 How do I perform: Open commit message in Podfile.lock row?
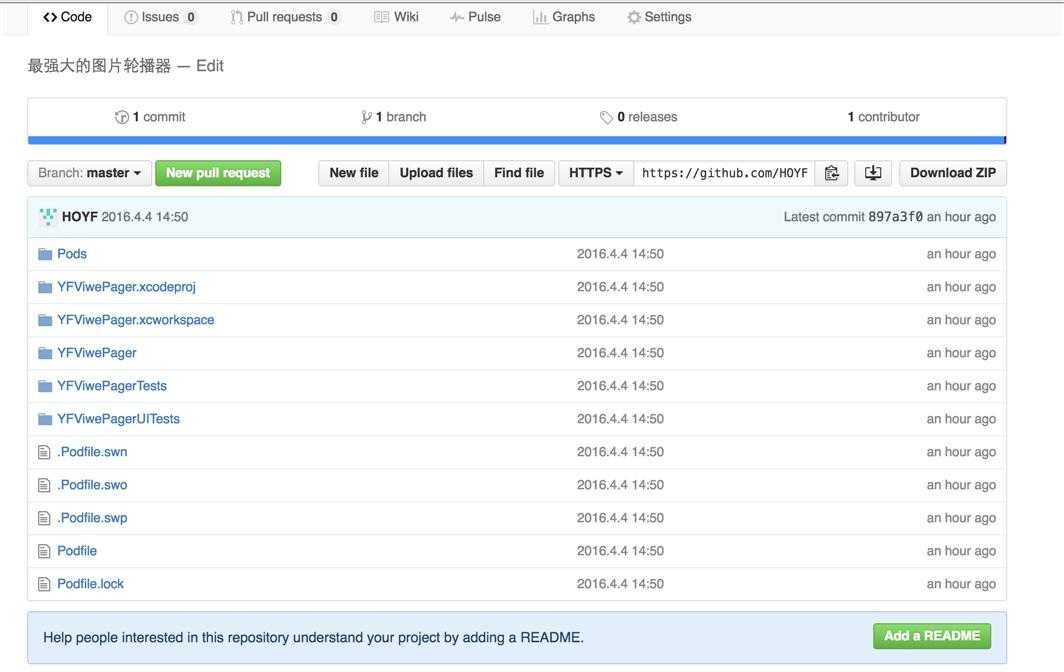coord(620,584)
